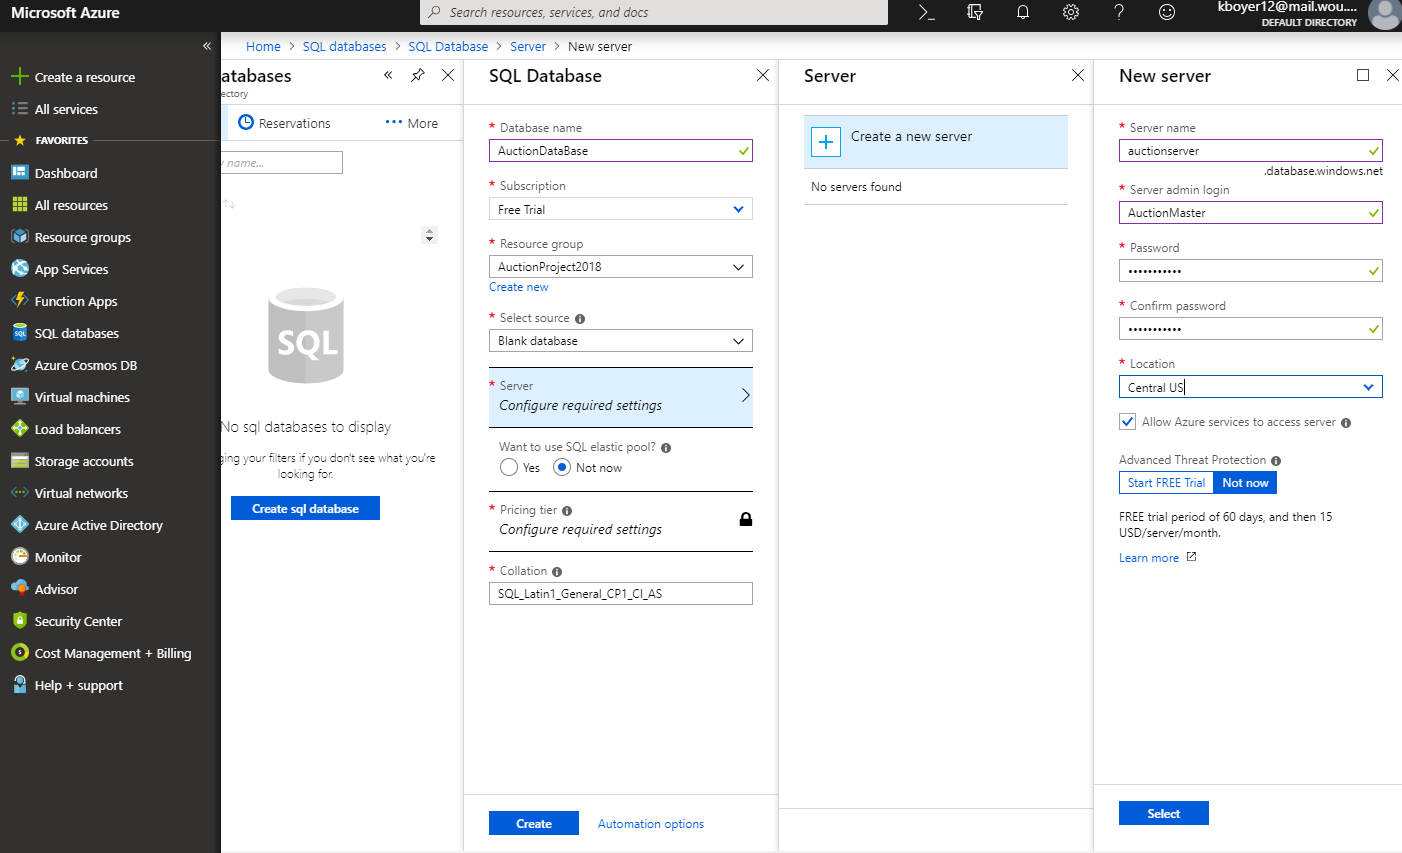Click the Server name input field
This screenshot has height=853, width=1402.
(1250, 151)
